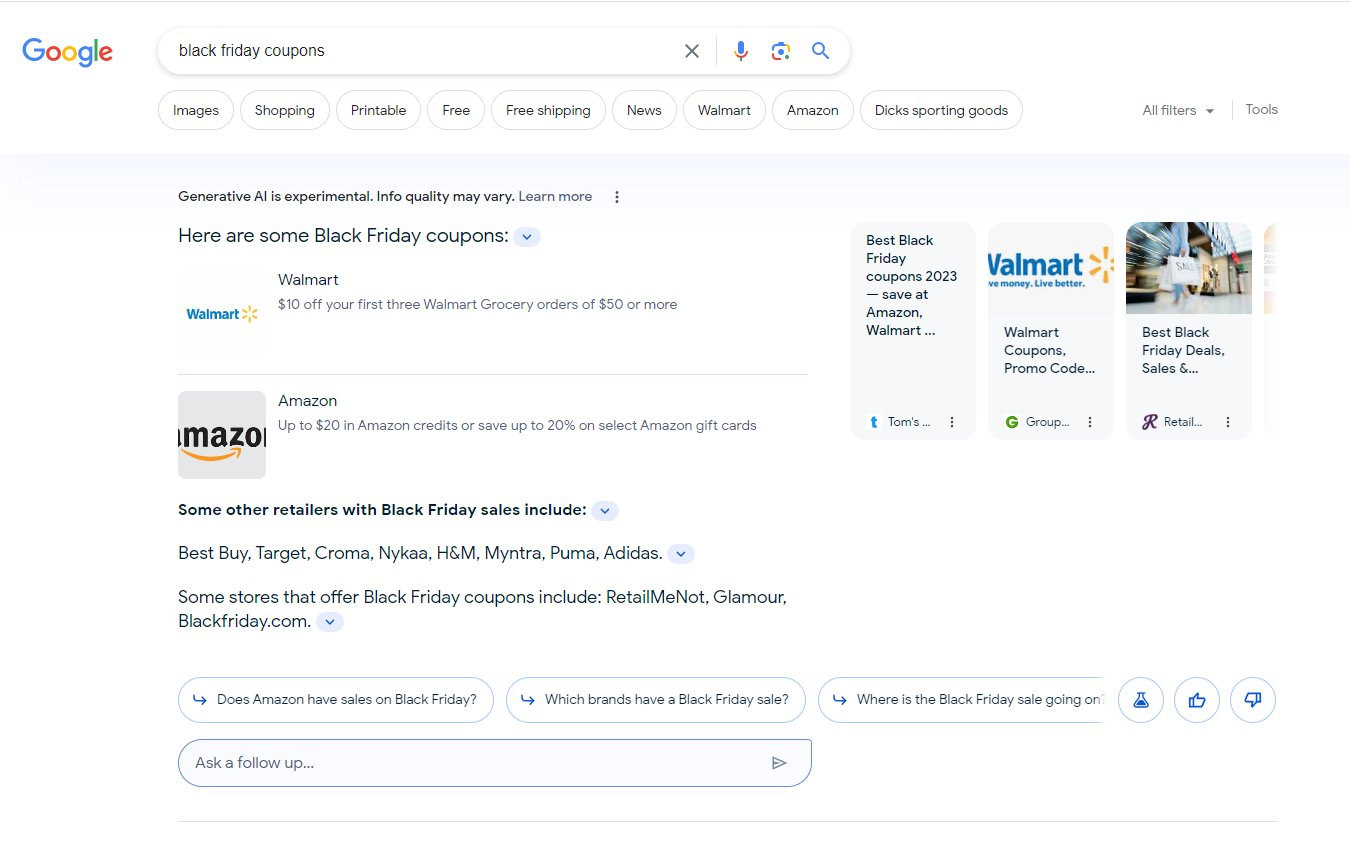Screen dimensions: 1350x863
Task: Open generative AI options three-dot menu
Action: (617, 197)
